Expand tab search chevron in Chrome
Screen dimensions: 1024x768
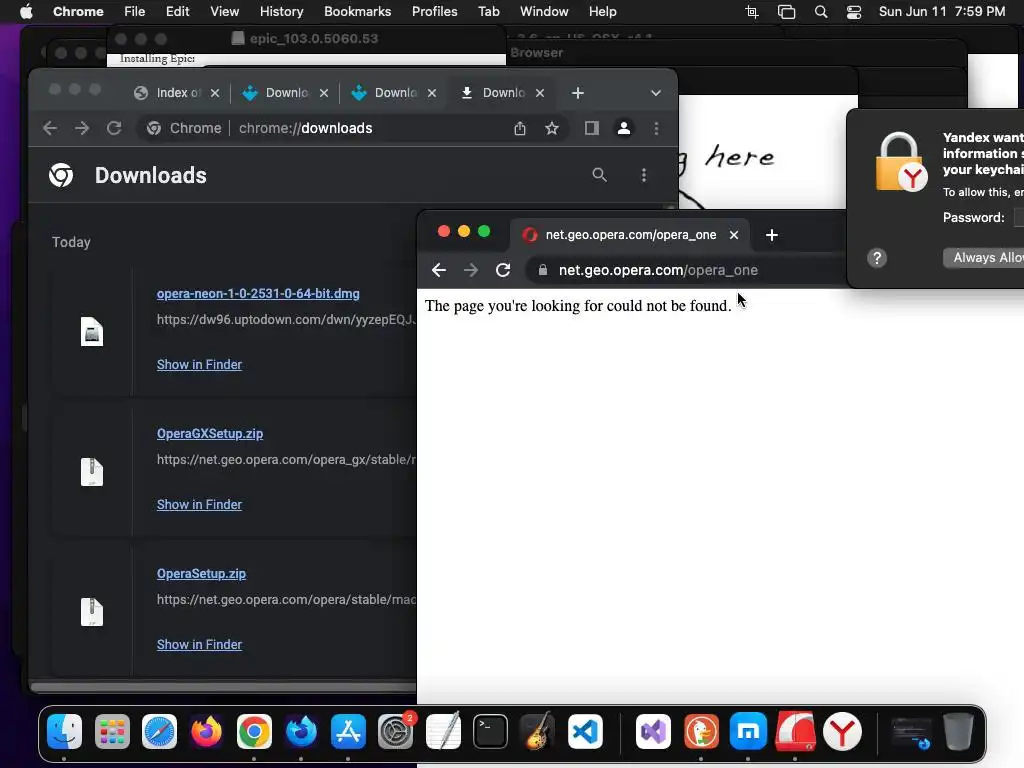pyautogui.click(x=656, y=93)
